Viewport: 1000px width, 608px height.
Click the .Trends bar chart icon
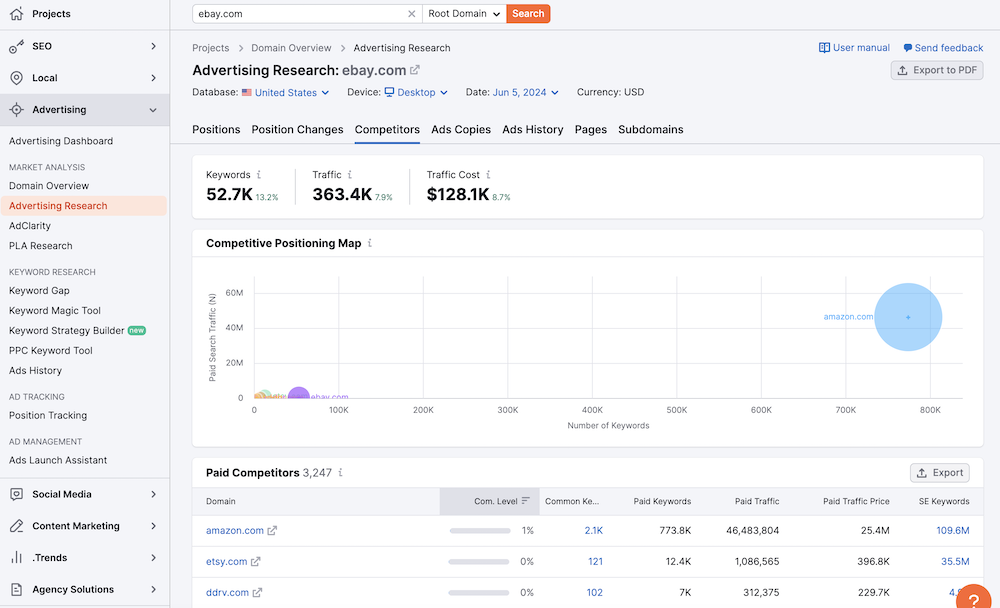point(17,558)
